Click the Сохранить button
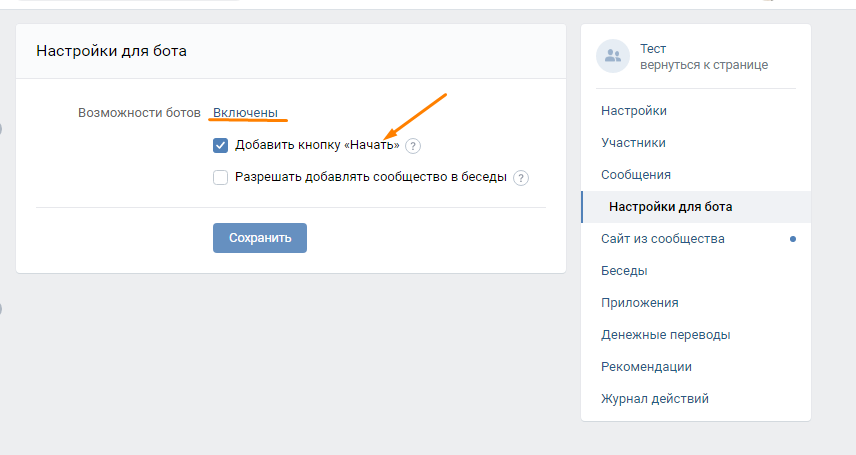 coord(260,238)
